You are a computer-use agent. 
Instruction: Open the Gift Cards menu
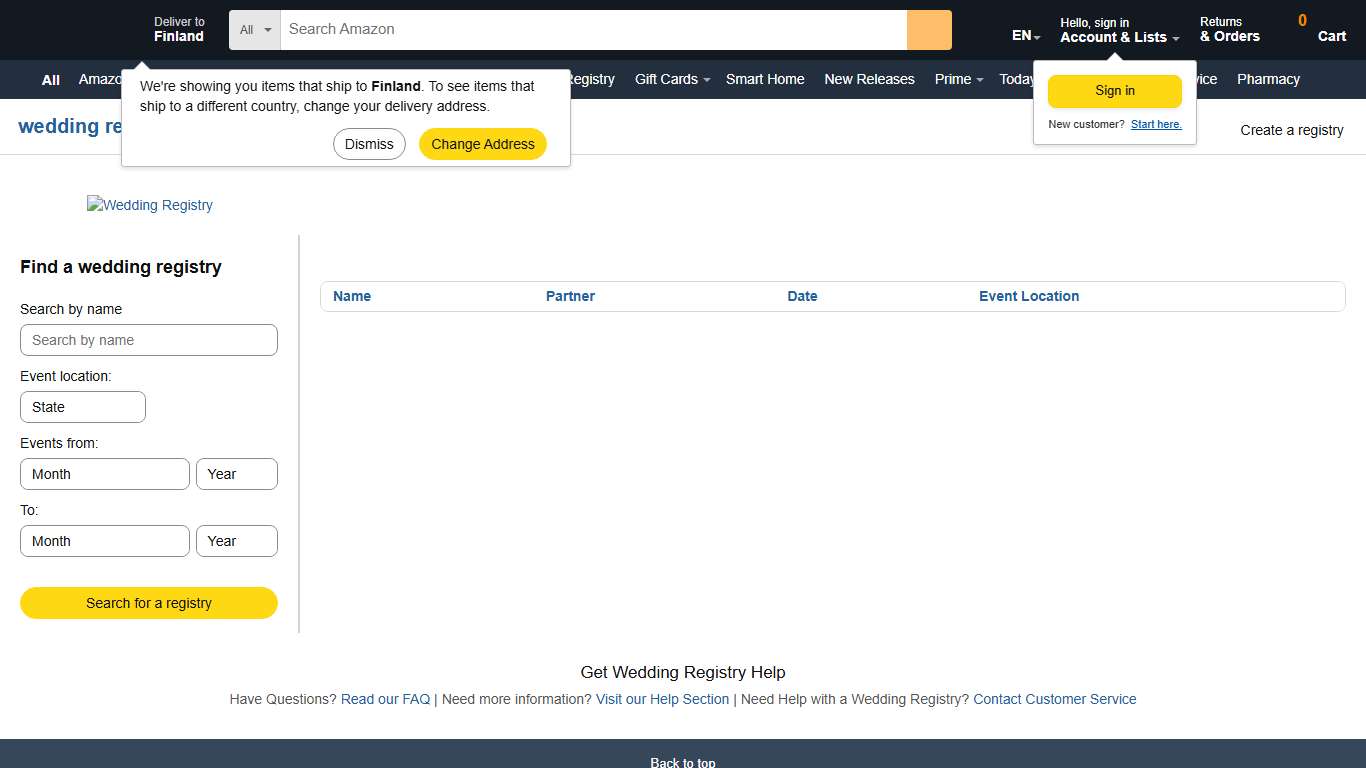[x=671, y=79]
